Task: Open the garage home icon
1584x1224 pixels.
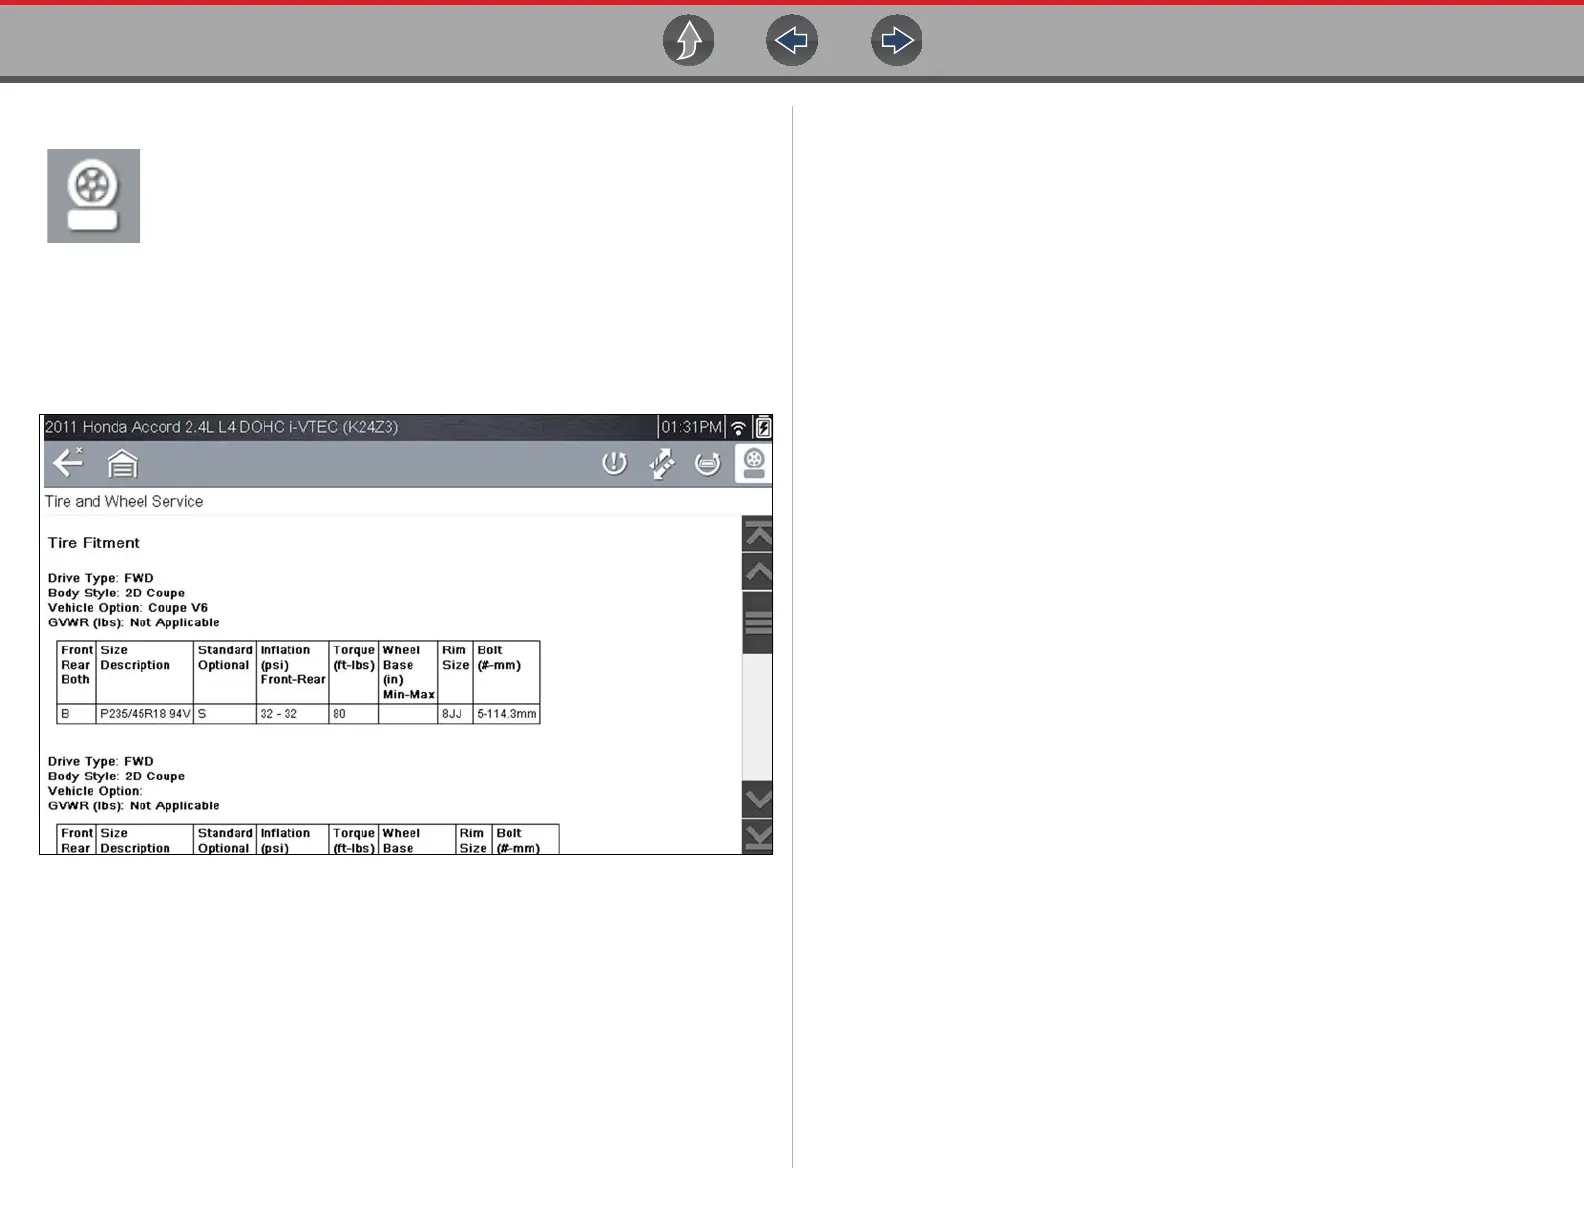Action: (122, 464)
